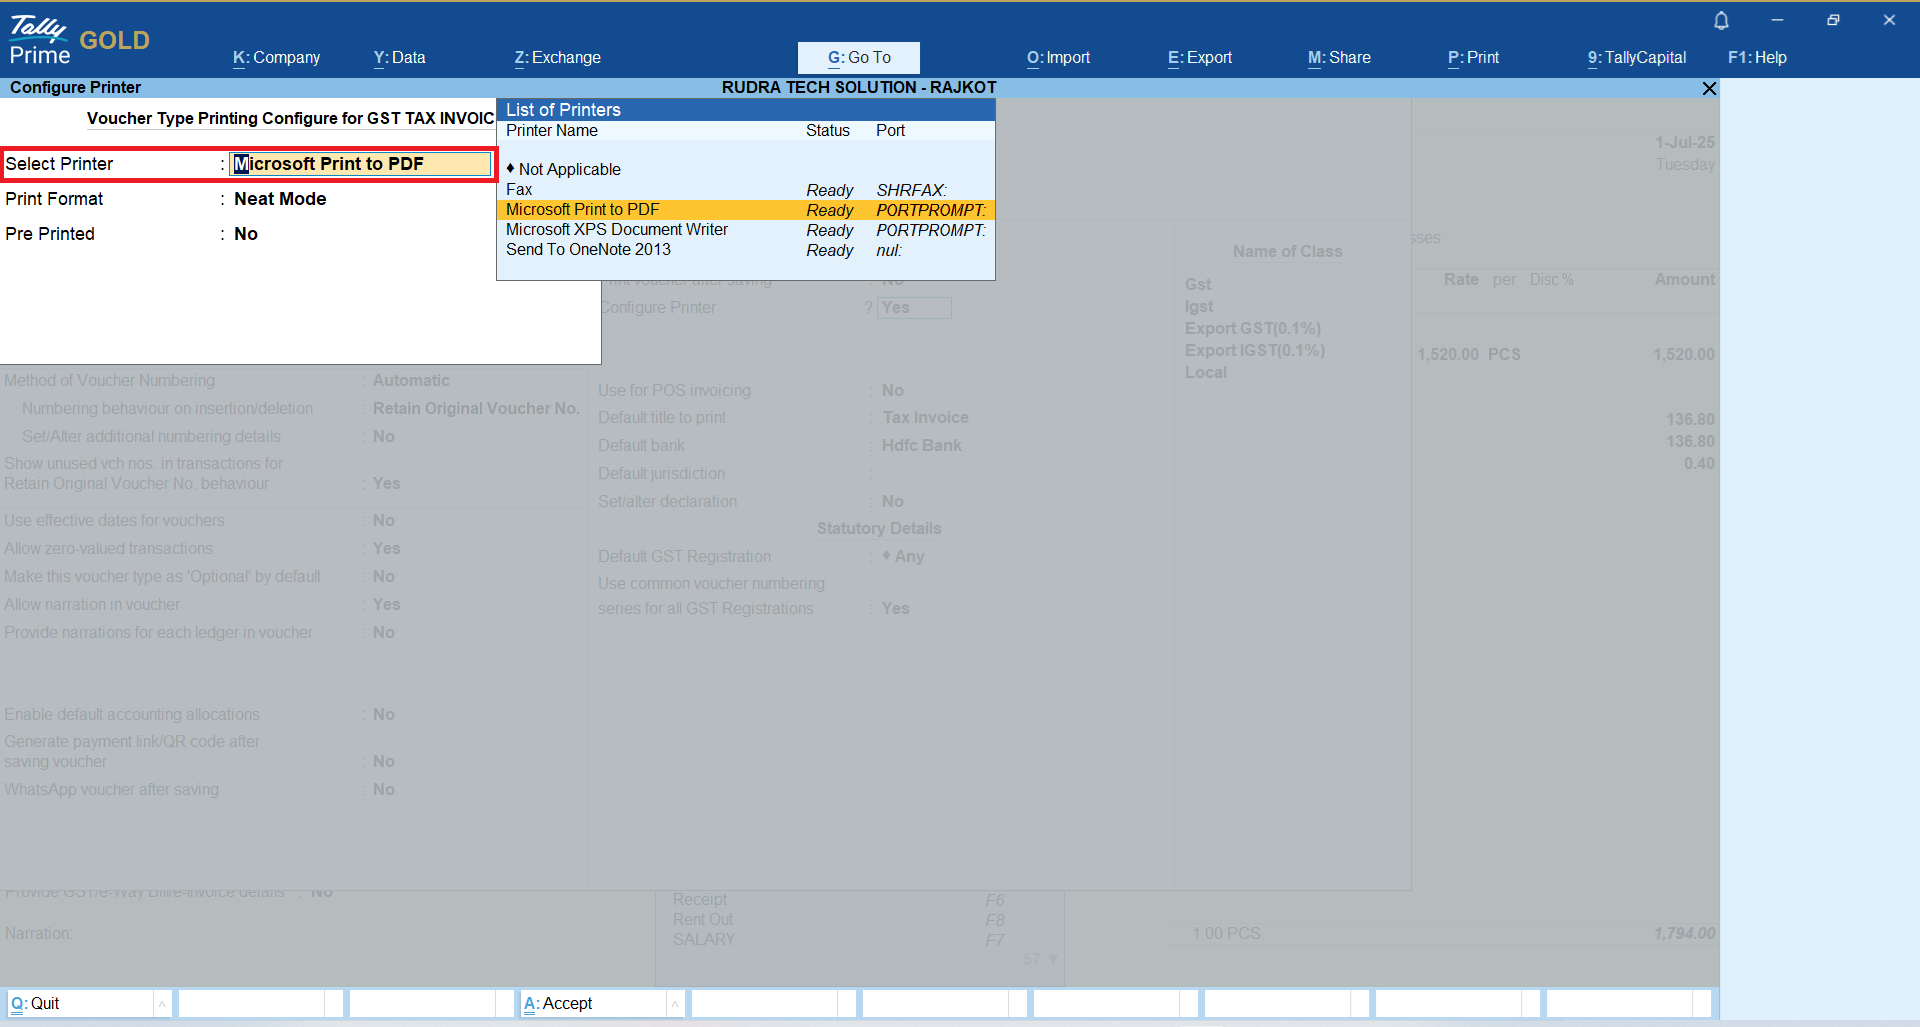Image resolution: width=1920 pixels, height=1027 pixels.
Task: Open F1: Help
Action: (x=1757, y=58)
